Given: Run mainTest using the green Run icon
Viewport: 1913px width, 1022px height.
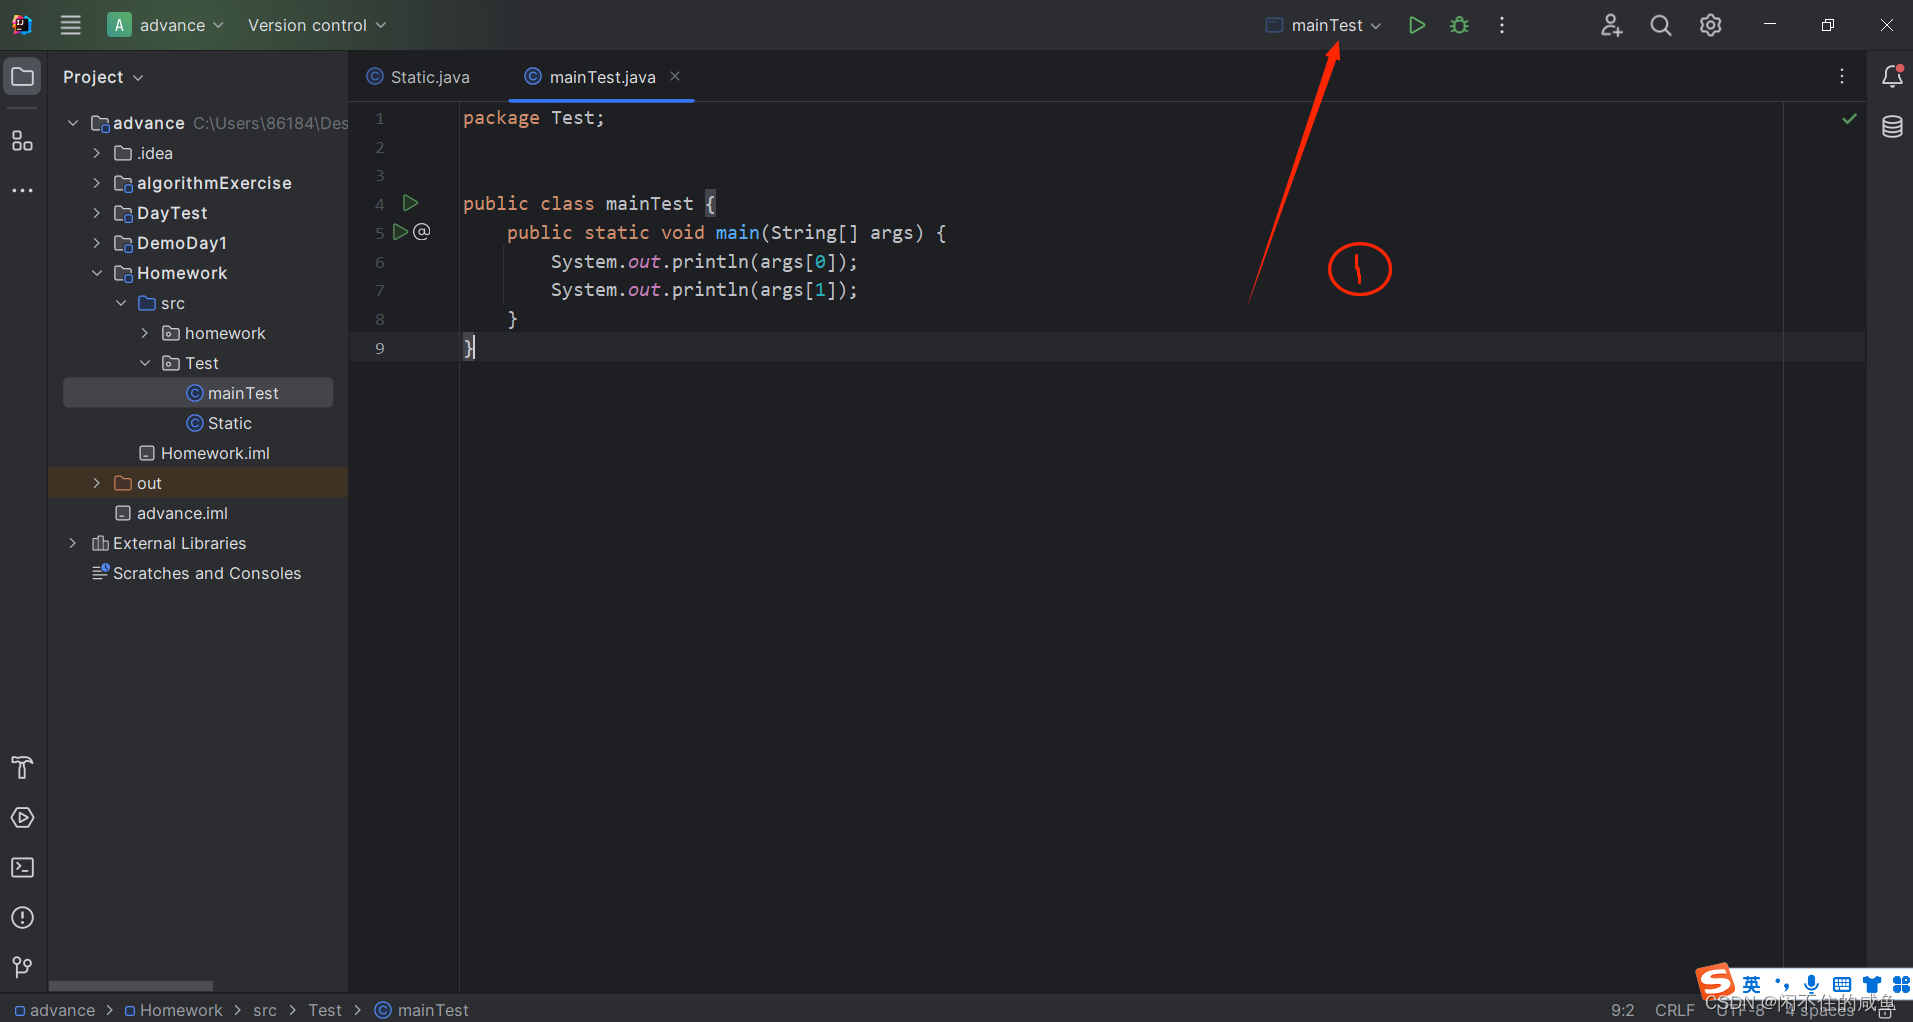Looking at the screenshot, I should click(1417, 24).
